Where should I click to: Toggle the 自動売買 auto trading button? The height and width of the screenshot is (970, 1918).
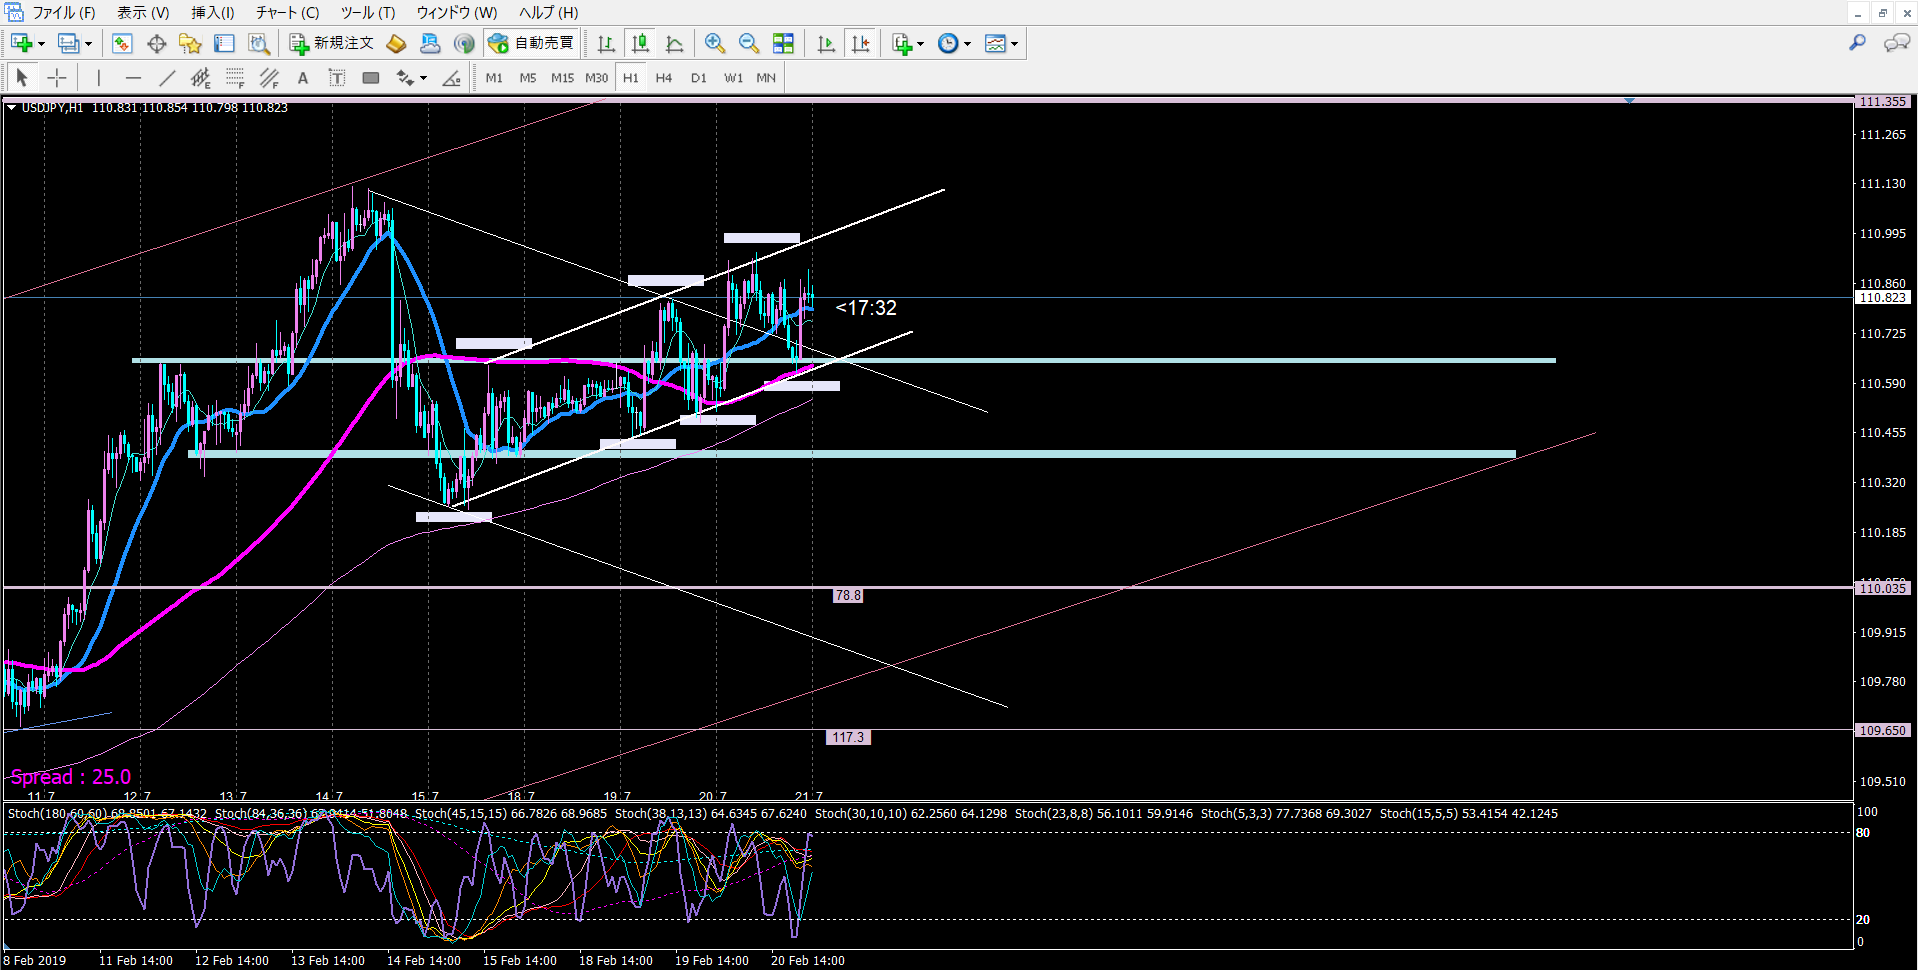[531, 43]
